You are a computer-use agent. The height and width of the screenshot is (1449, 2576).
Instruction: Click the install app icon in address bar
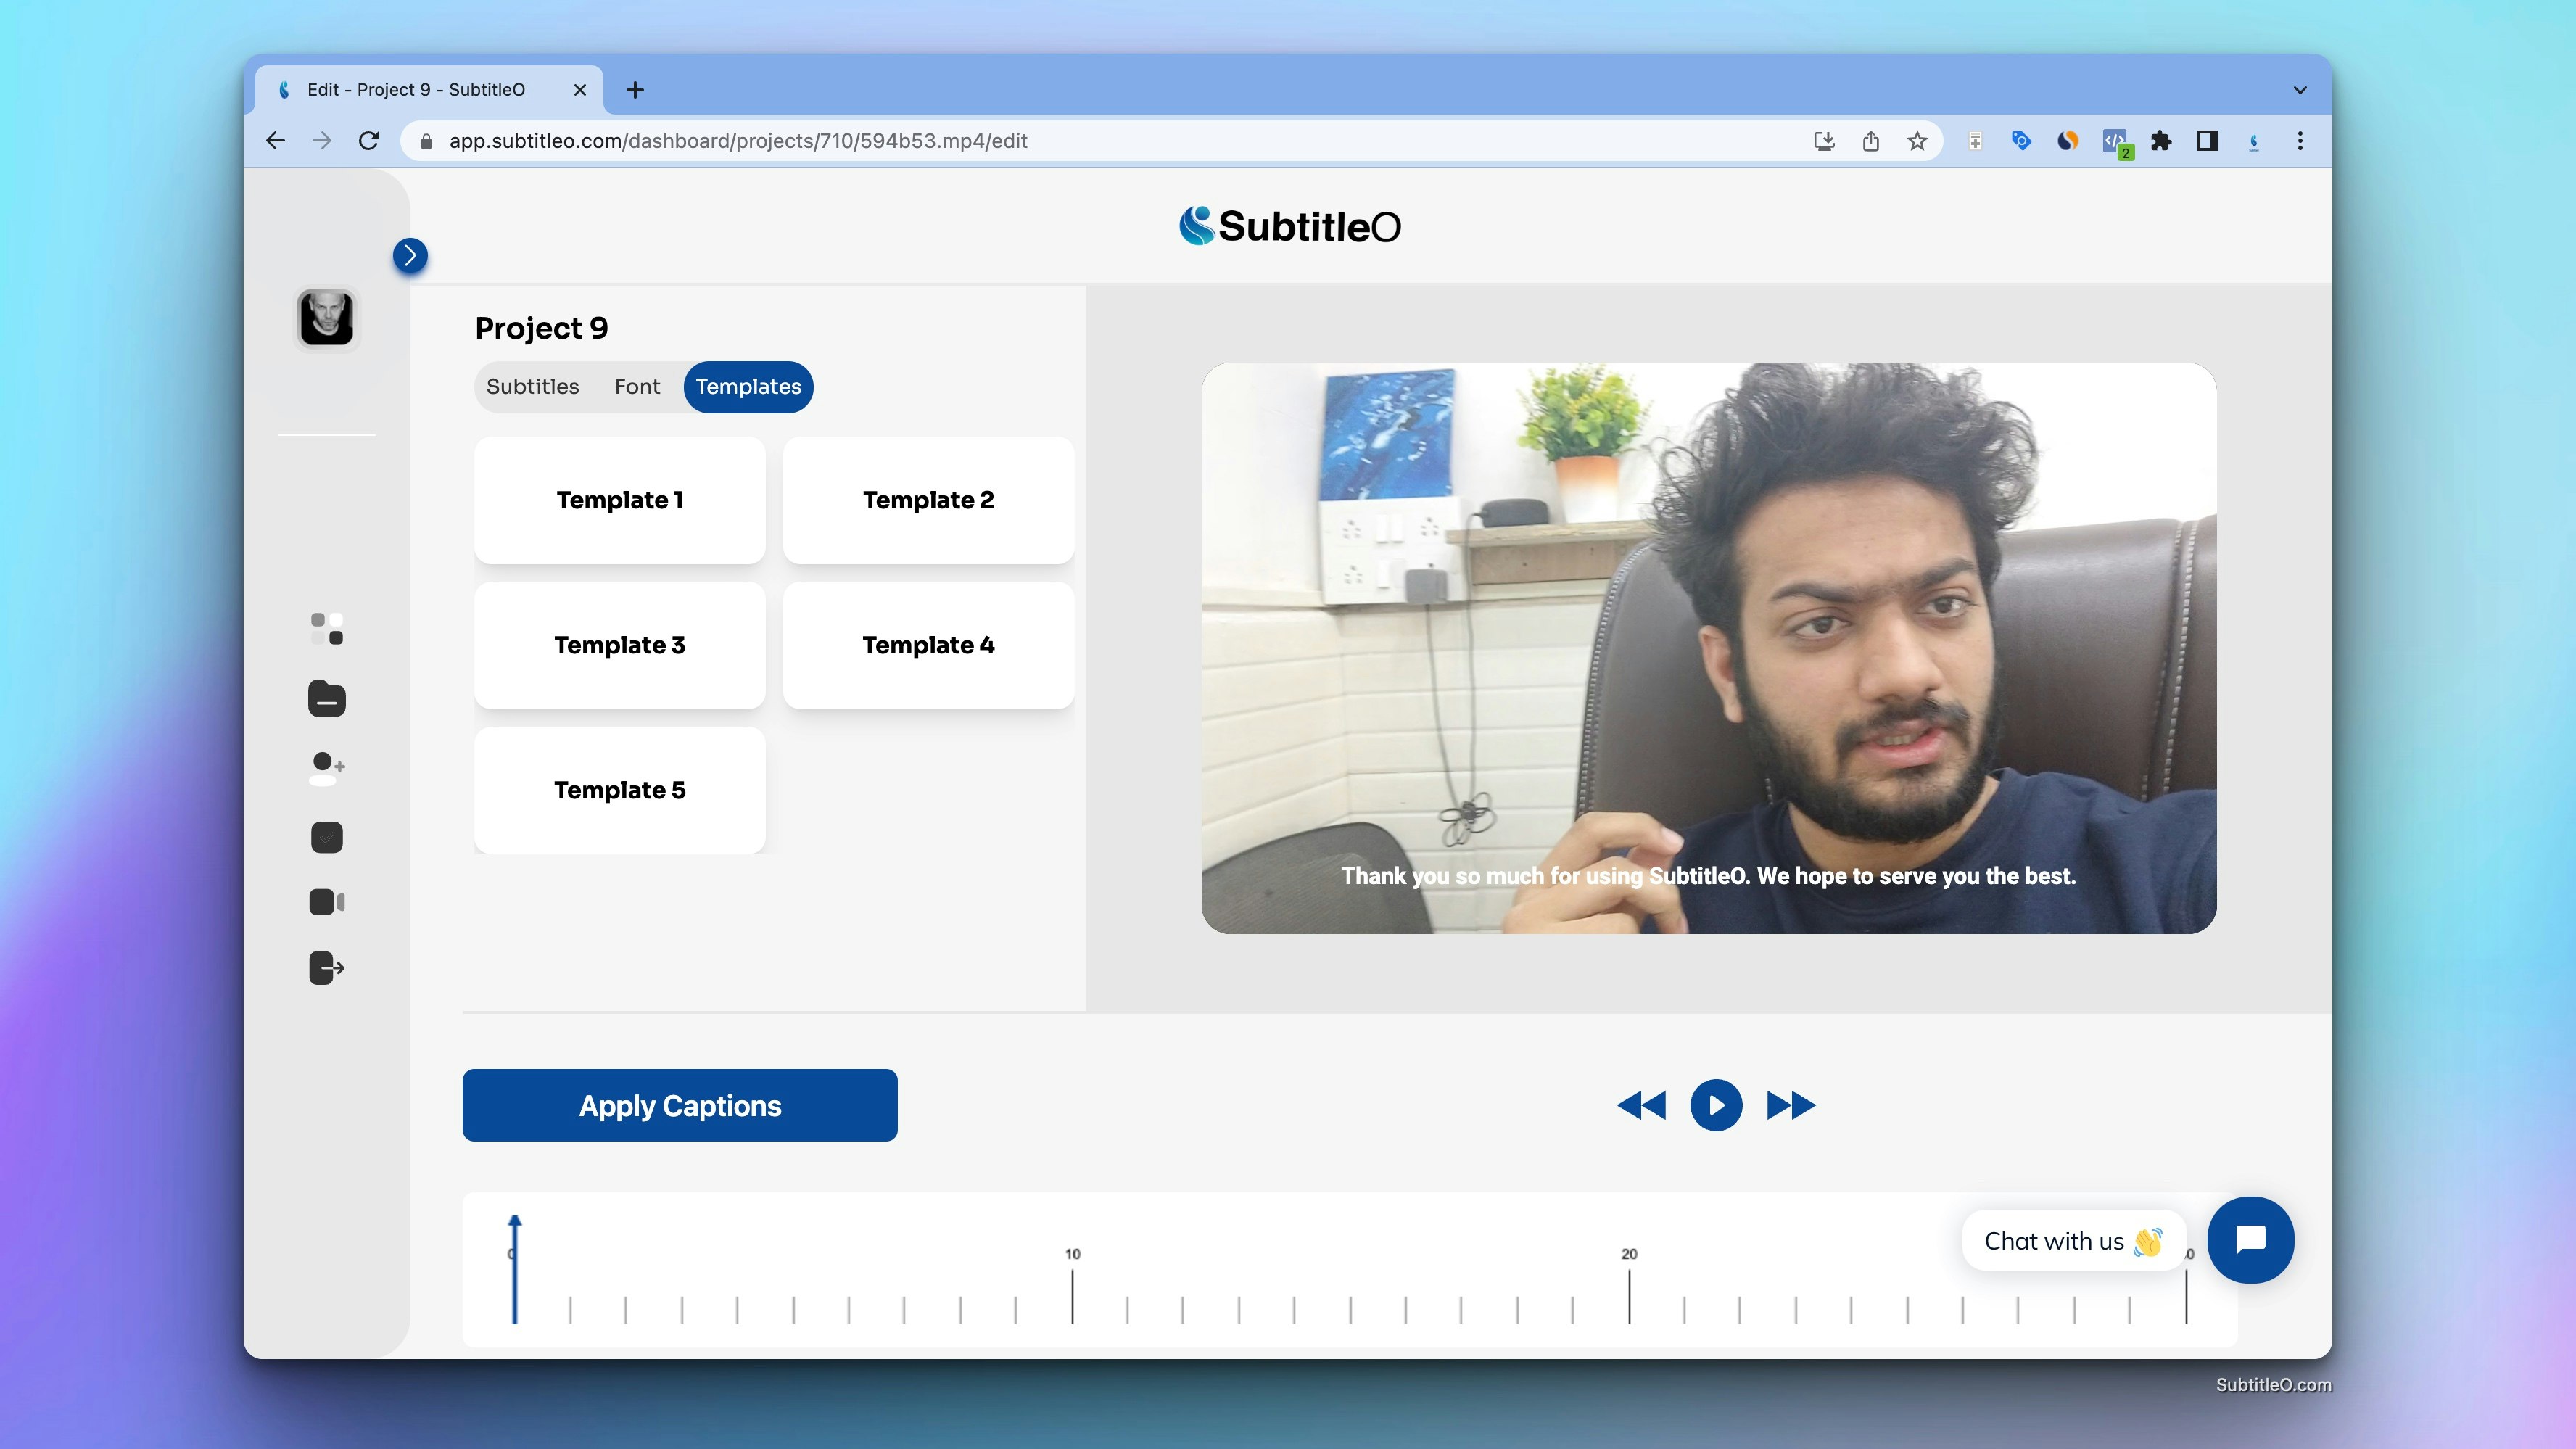(1824, 141)
